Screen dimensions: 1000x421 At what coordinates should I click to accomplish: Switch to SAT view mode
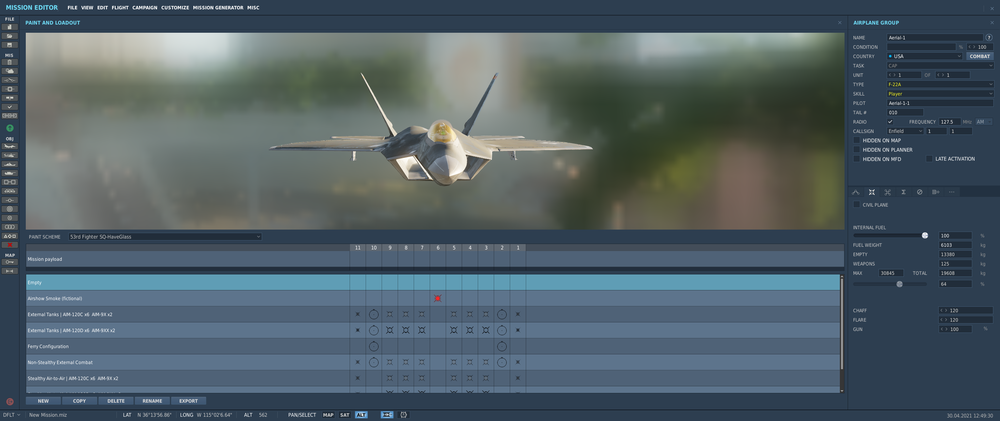(344, 415)
